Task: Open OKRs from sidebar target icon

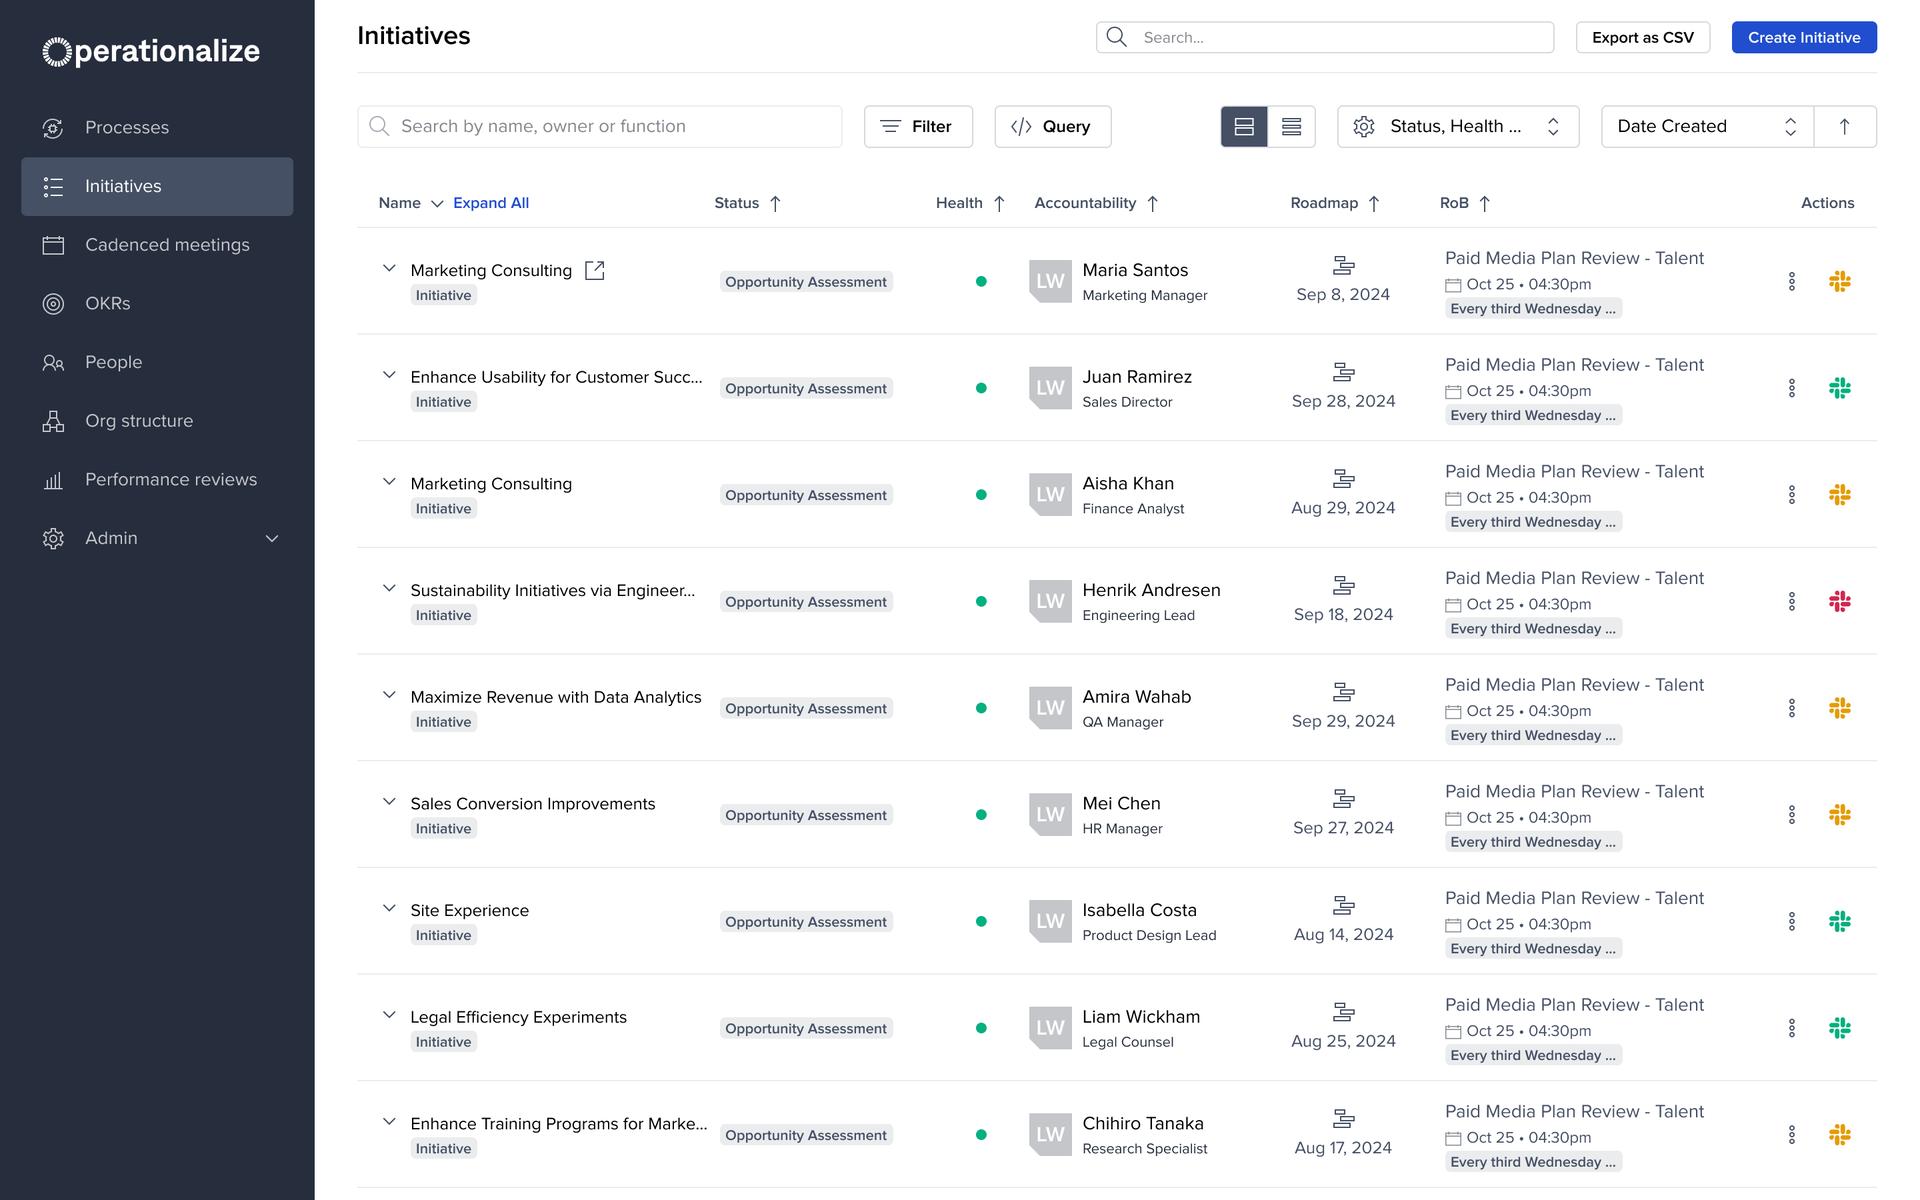Action: (x=53, y=304)
